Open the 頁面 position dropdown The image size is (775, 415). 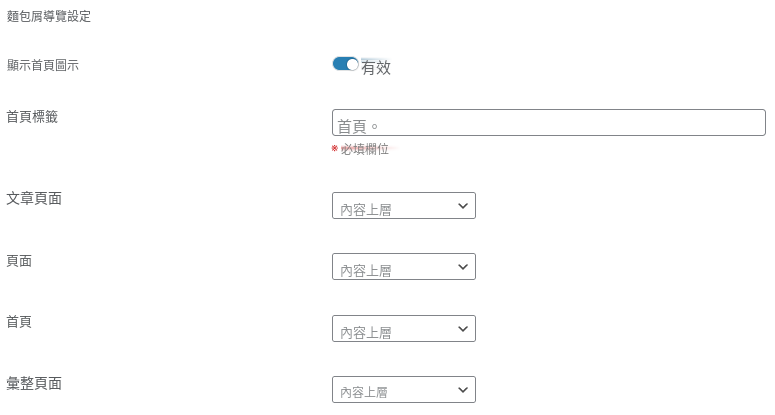(404, 267)
